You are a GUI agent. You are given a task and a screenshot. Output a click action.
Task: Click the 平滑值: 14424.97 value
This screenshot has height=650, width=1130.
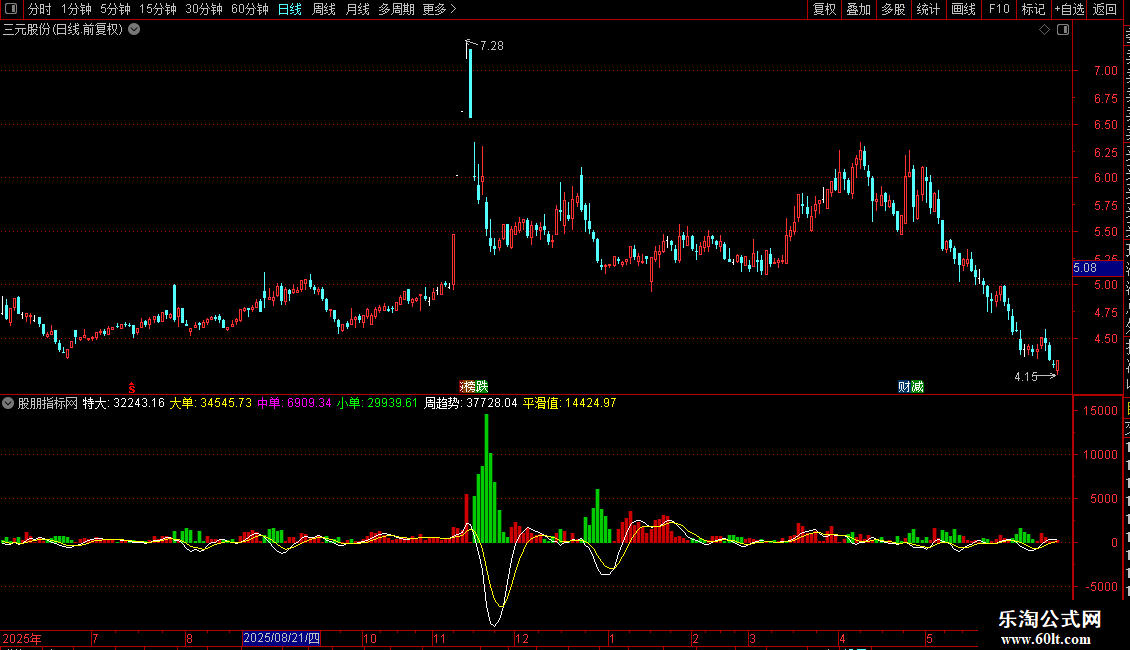pos(569,403)
